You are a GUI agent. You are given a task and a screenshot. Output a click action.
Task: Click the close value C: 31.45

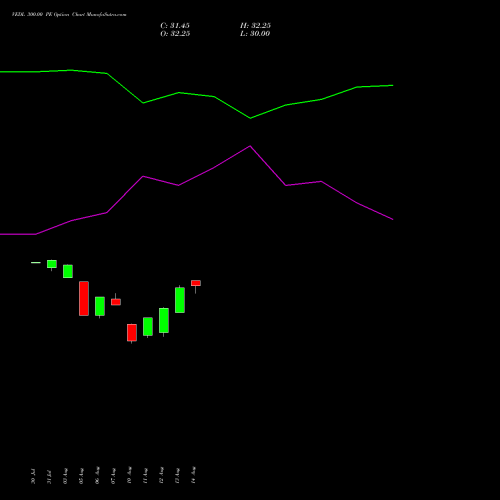[x=175, y=26]
